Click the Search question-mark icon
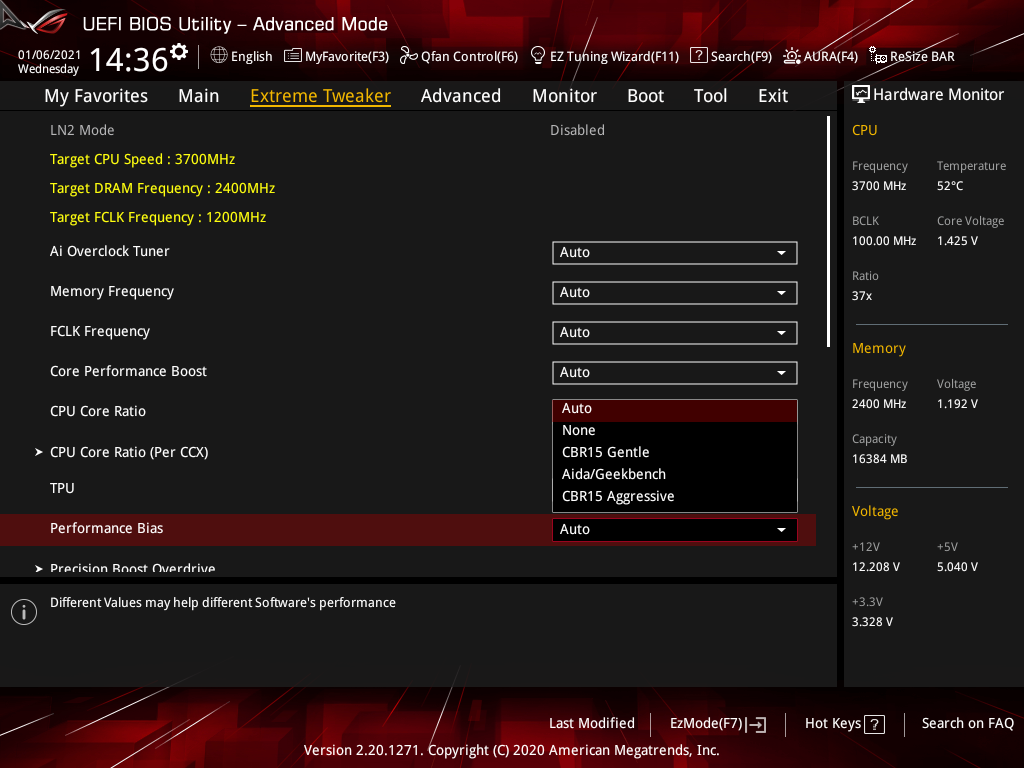 point(698,56)
